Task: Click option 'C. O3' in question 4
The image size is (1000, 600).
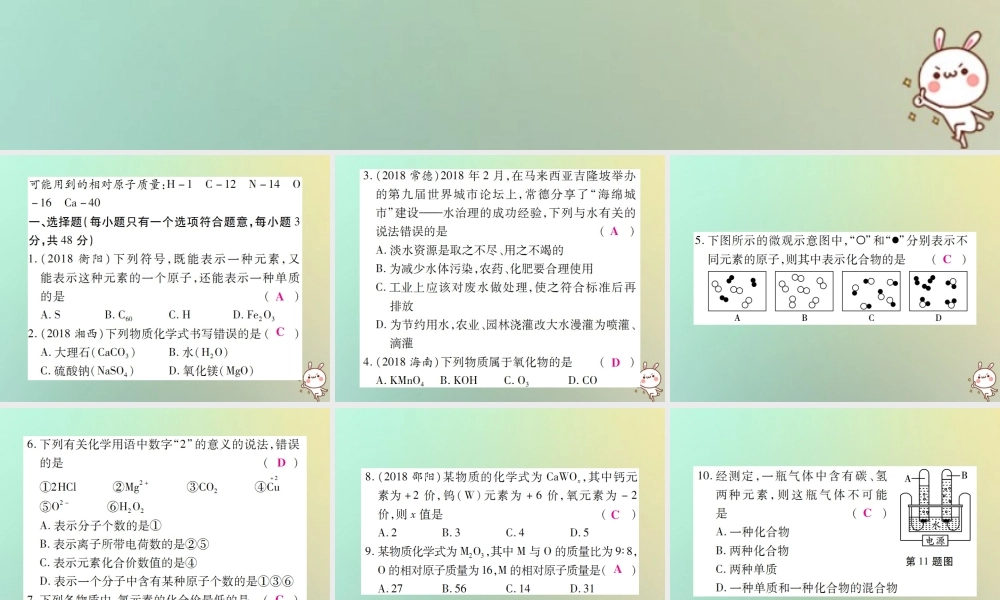Action: tap(517, 381)
